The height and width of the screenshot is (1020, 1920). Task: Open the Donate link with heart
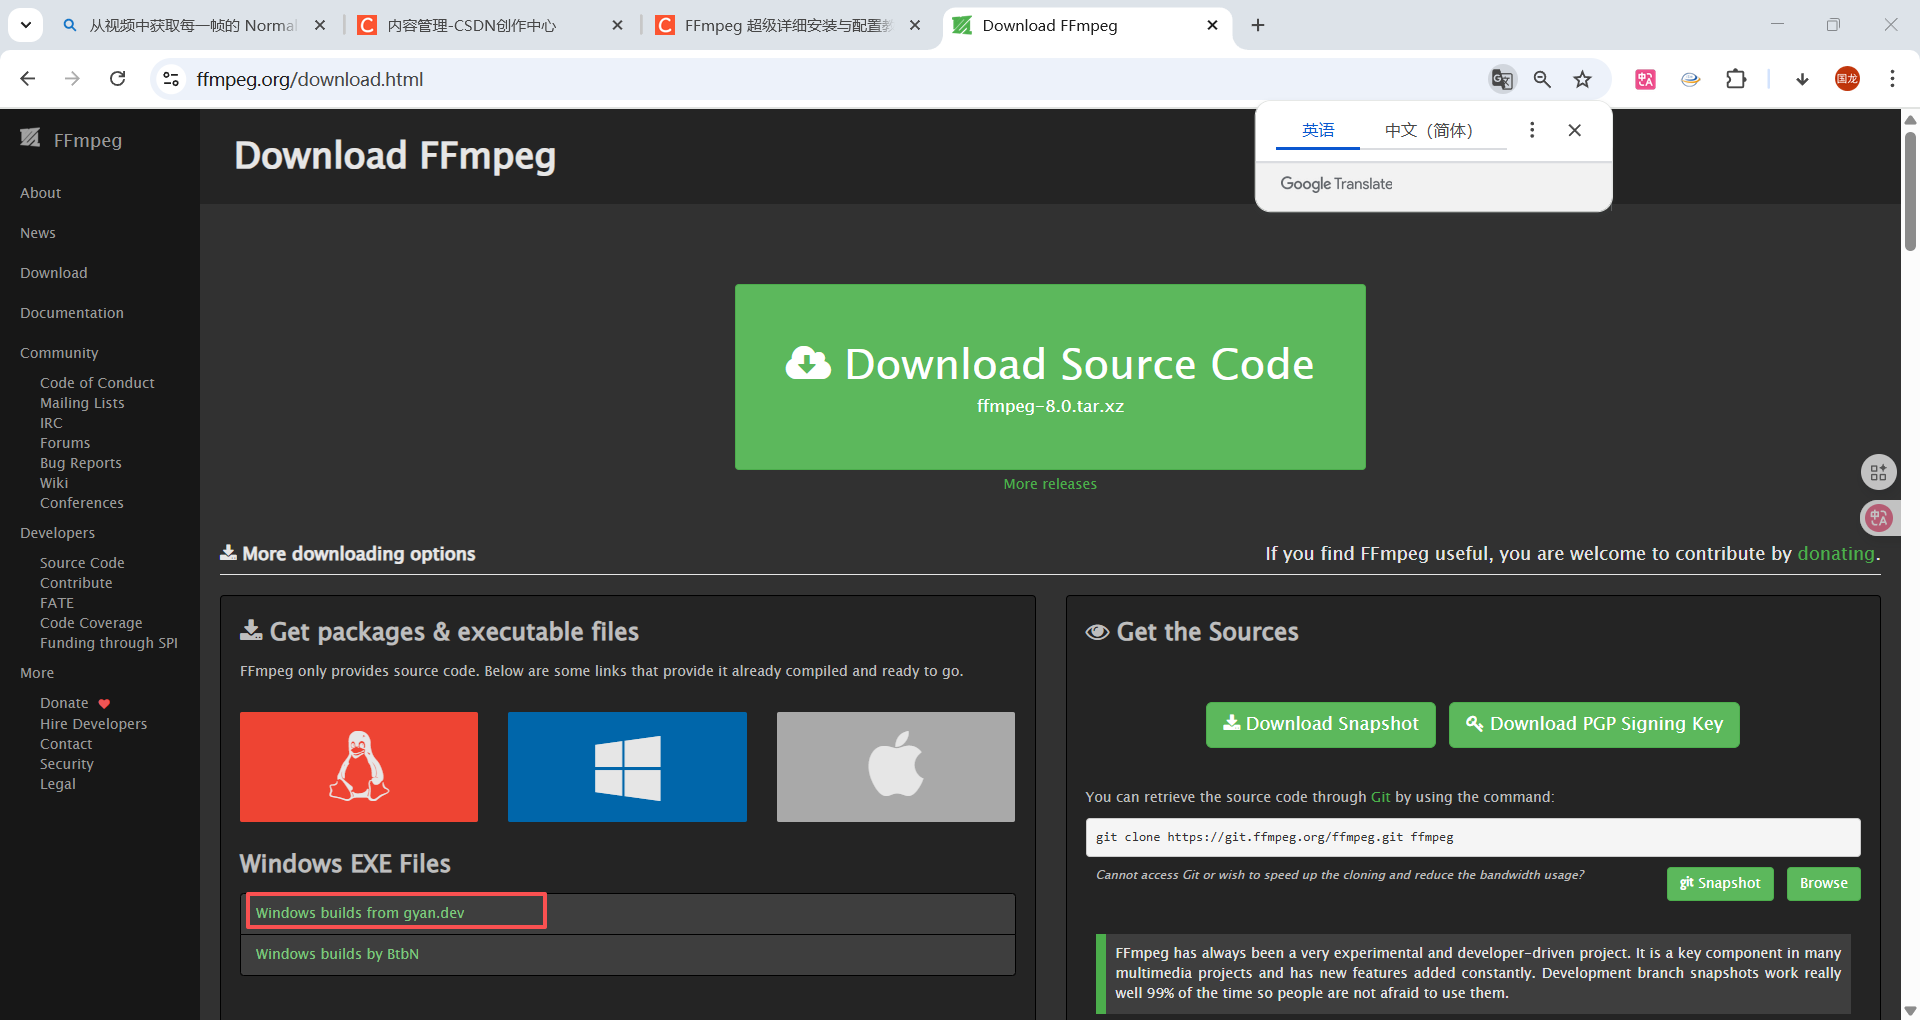(x=75, y=703)
